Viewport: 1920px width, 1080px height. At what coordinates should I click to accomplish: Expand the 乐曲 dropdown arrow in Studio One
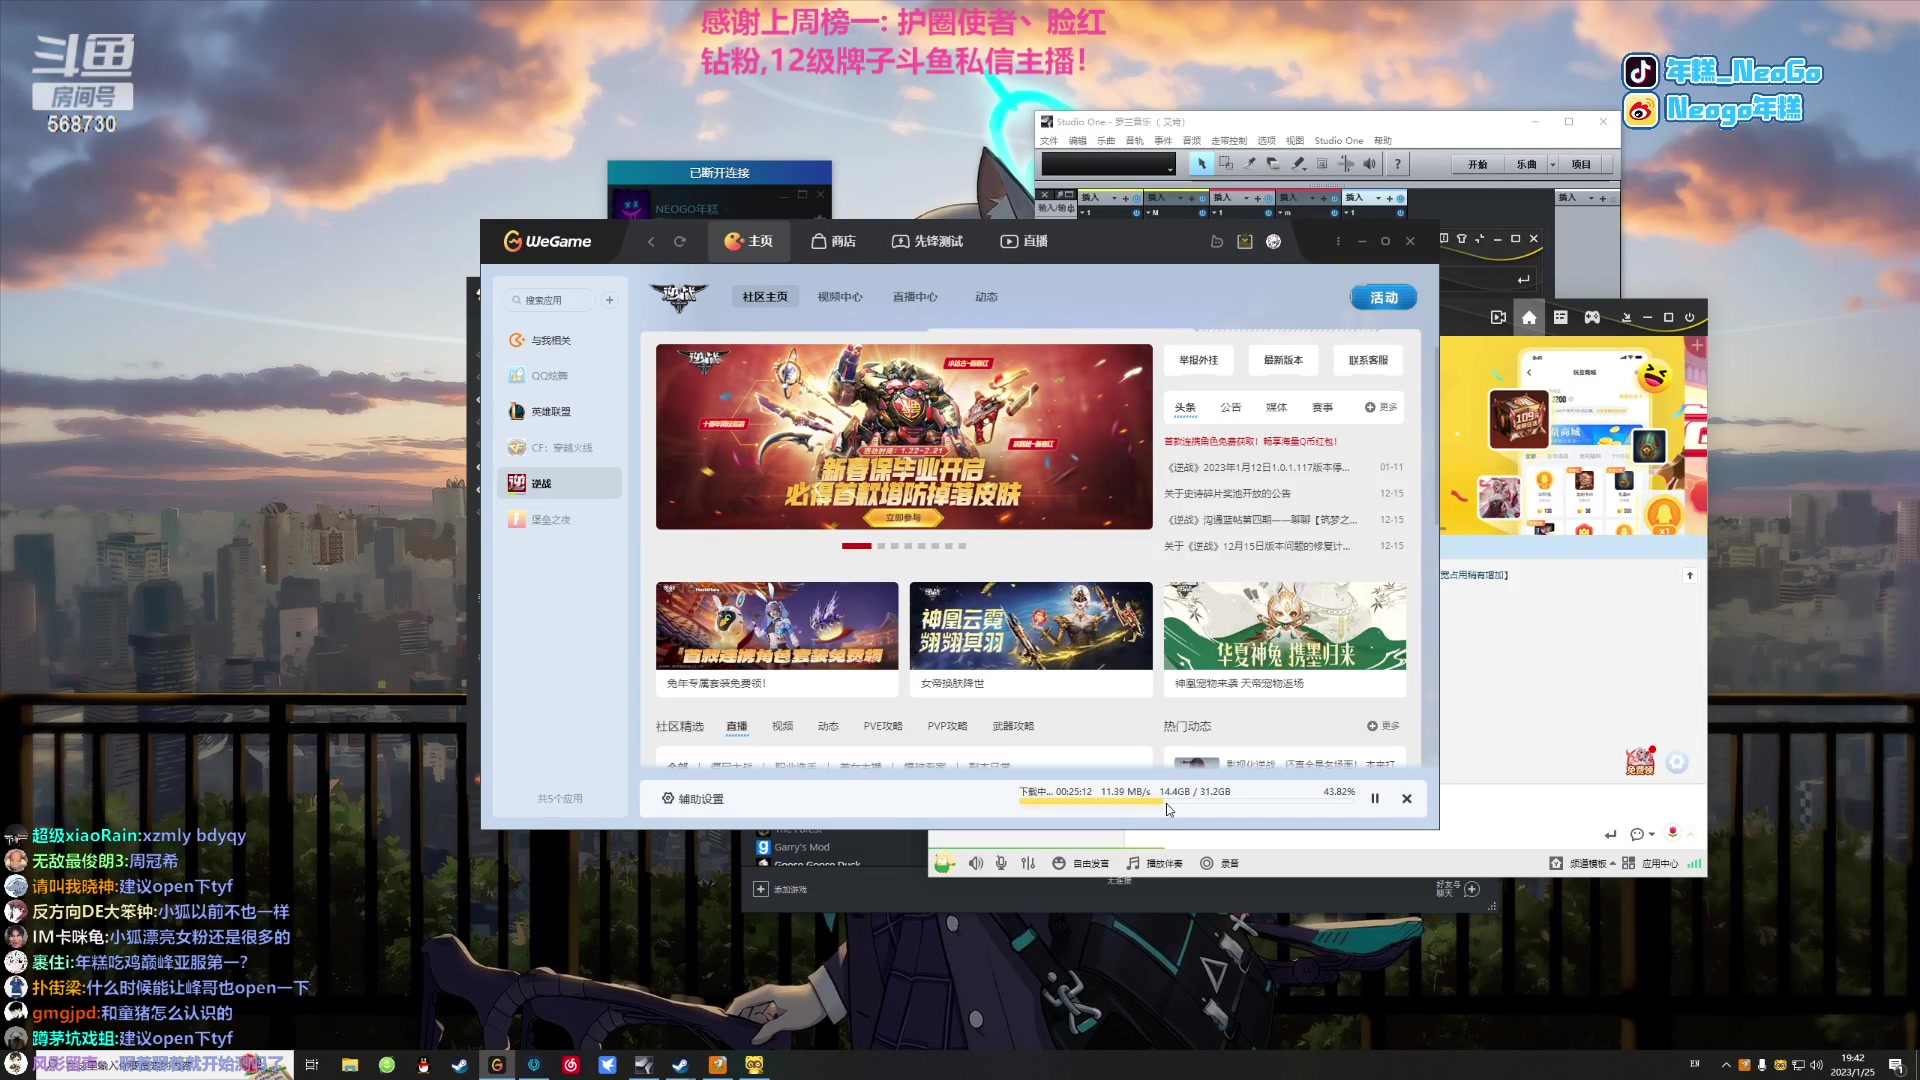click(1552, 165)
